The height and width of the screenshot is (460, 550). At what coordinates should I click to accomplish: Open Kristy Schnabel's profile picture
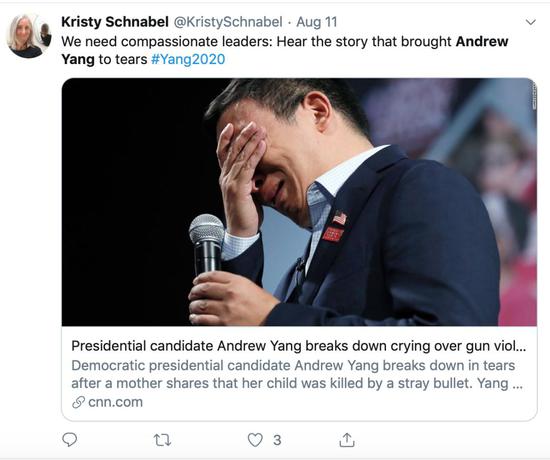point(29,36)
